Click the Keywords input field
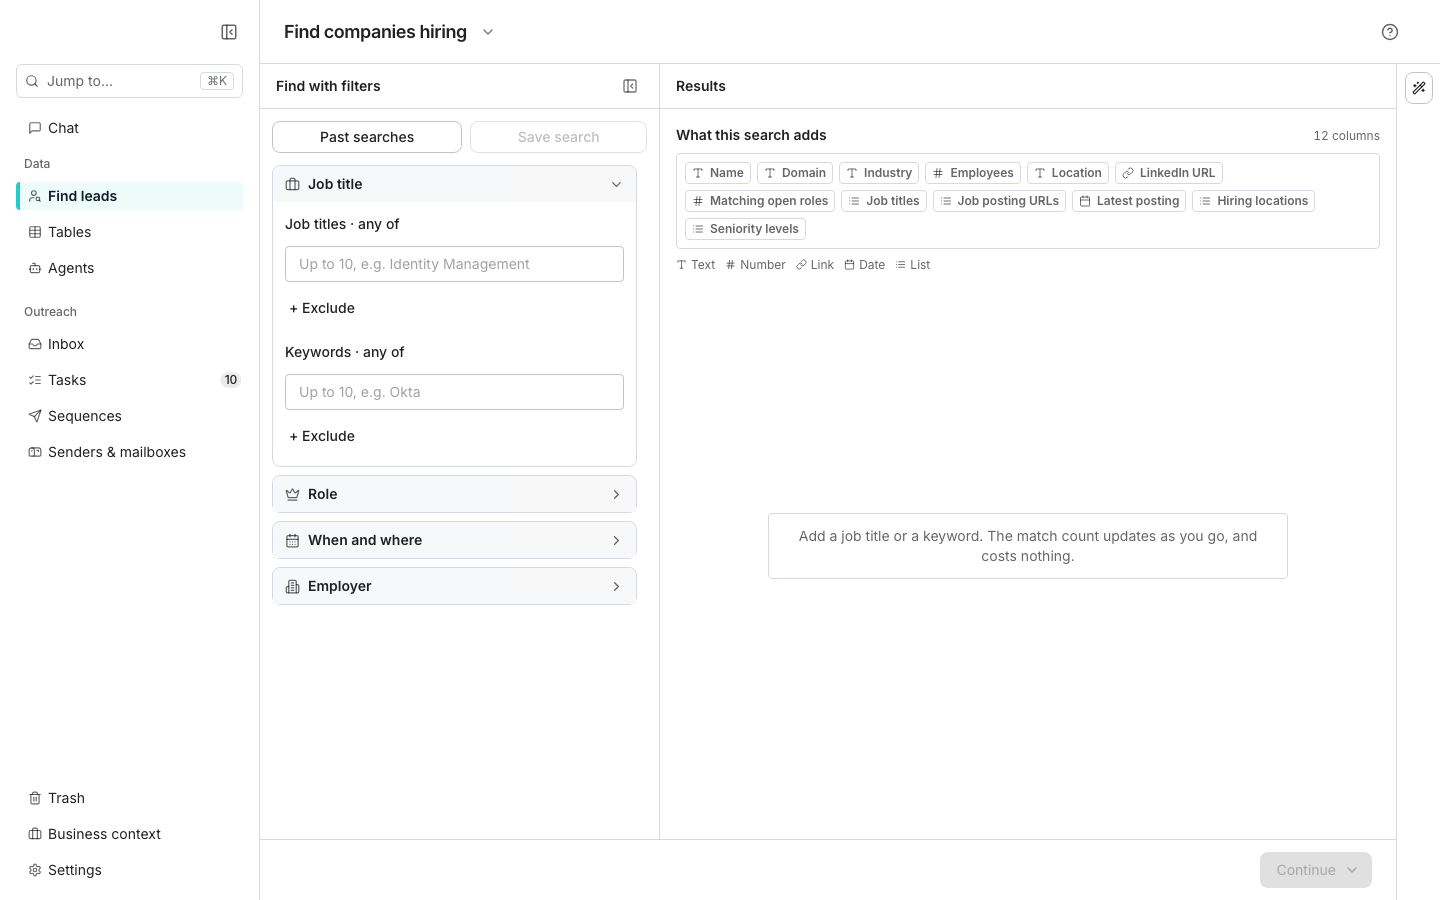Screen dimensions: 1440x900 [454, 392]
